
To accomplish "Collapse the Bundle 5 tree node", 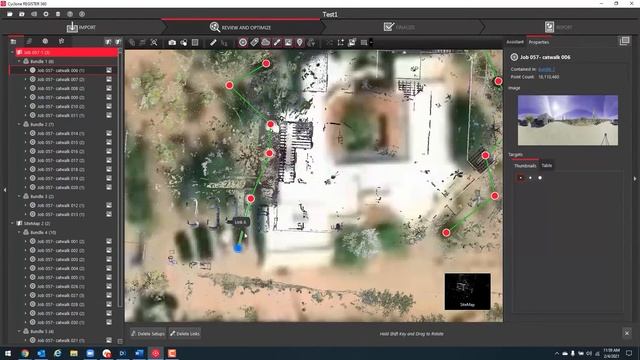I will 19,331.
